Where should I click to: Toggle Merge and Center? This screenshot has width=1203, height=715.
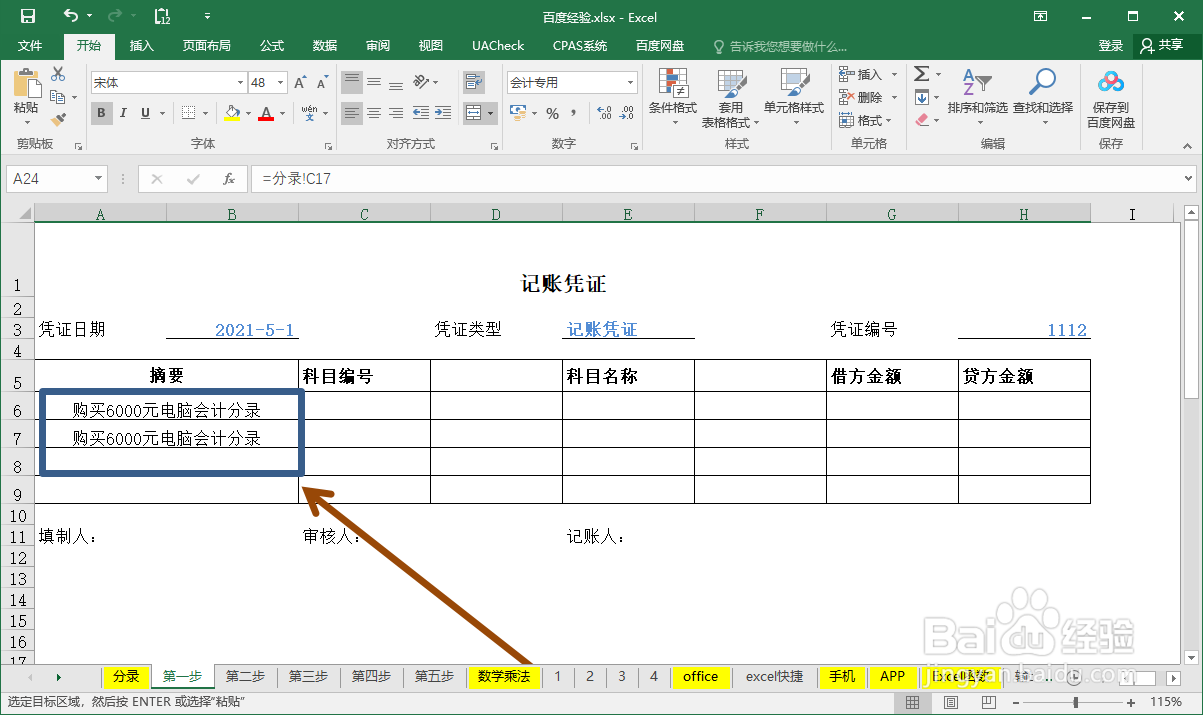(x=473, y=113)
